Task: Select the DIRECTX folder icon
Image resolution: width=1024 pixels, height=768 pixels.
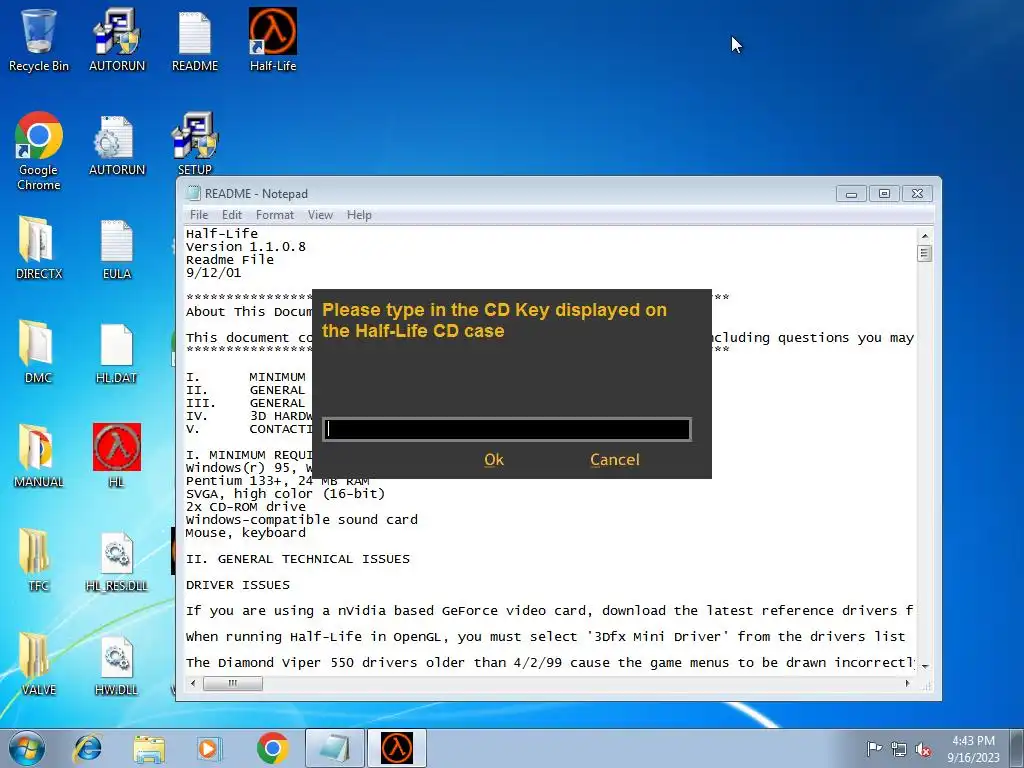Action: 39,248
